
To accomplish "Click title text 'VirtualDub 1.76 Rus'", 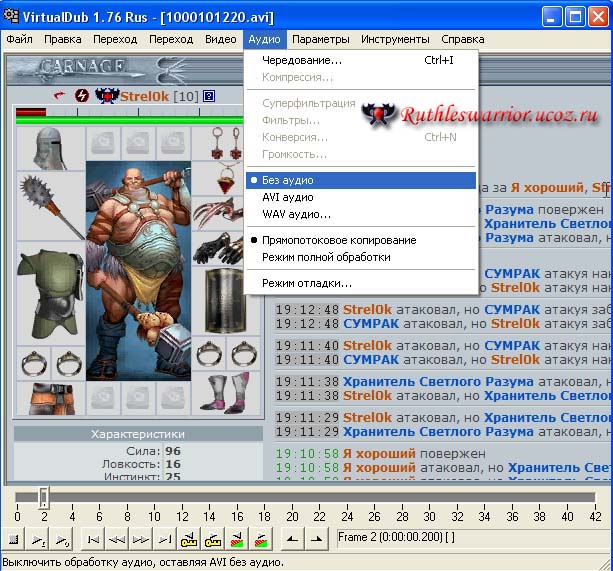I will (85, 17).
